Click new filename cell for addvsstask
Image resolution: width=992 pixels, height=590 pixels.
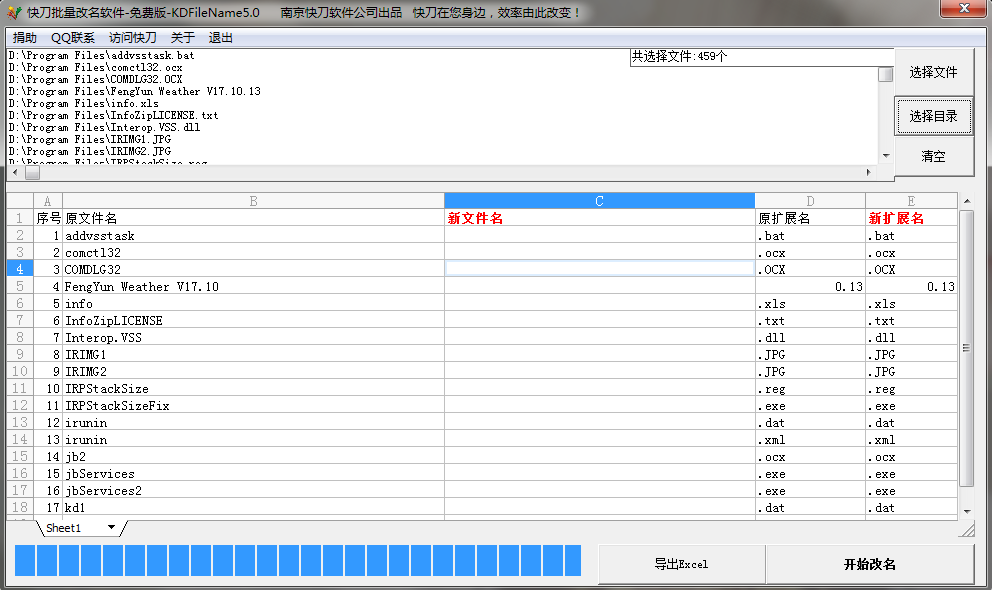tap(599, 236)
